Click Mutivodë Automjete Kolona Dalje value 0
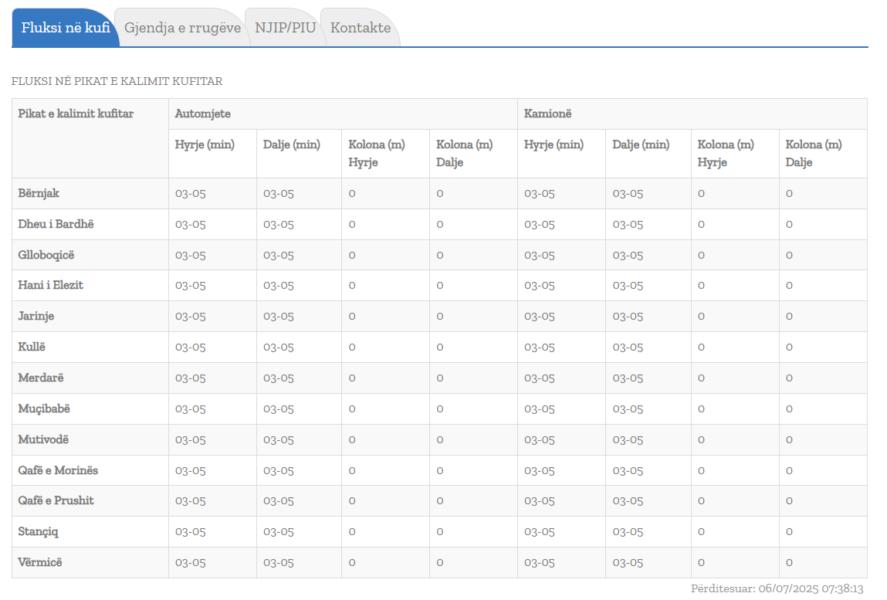This screenshot has width=887, height=600. point(440,439)
